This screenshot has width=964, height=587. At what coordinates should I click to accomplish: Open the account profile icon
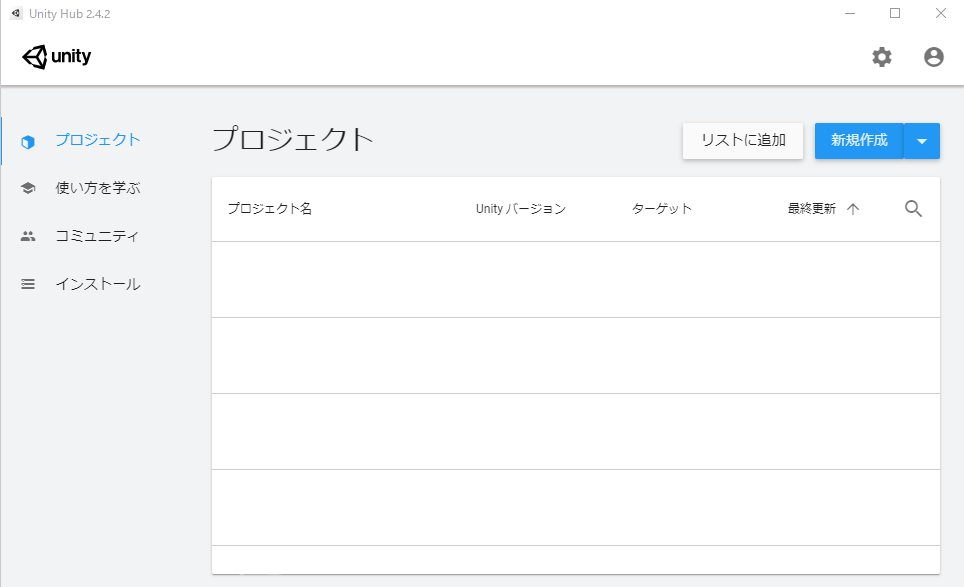pos(933,57)
